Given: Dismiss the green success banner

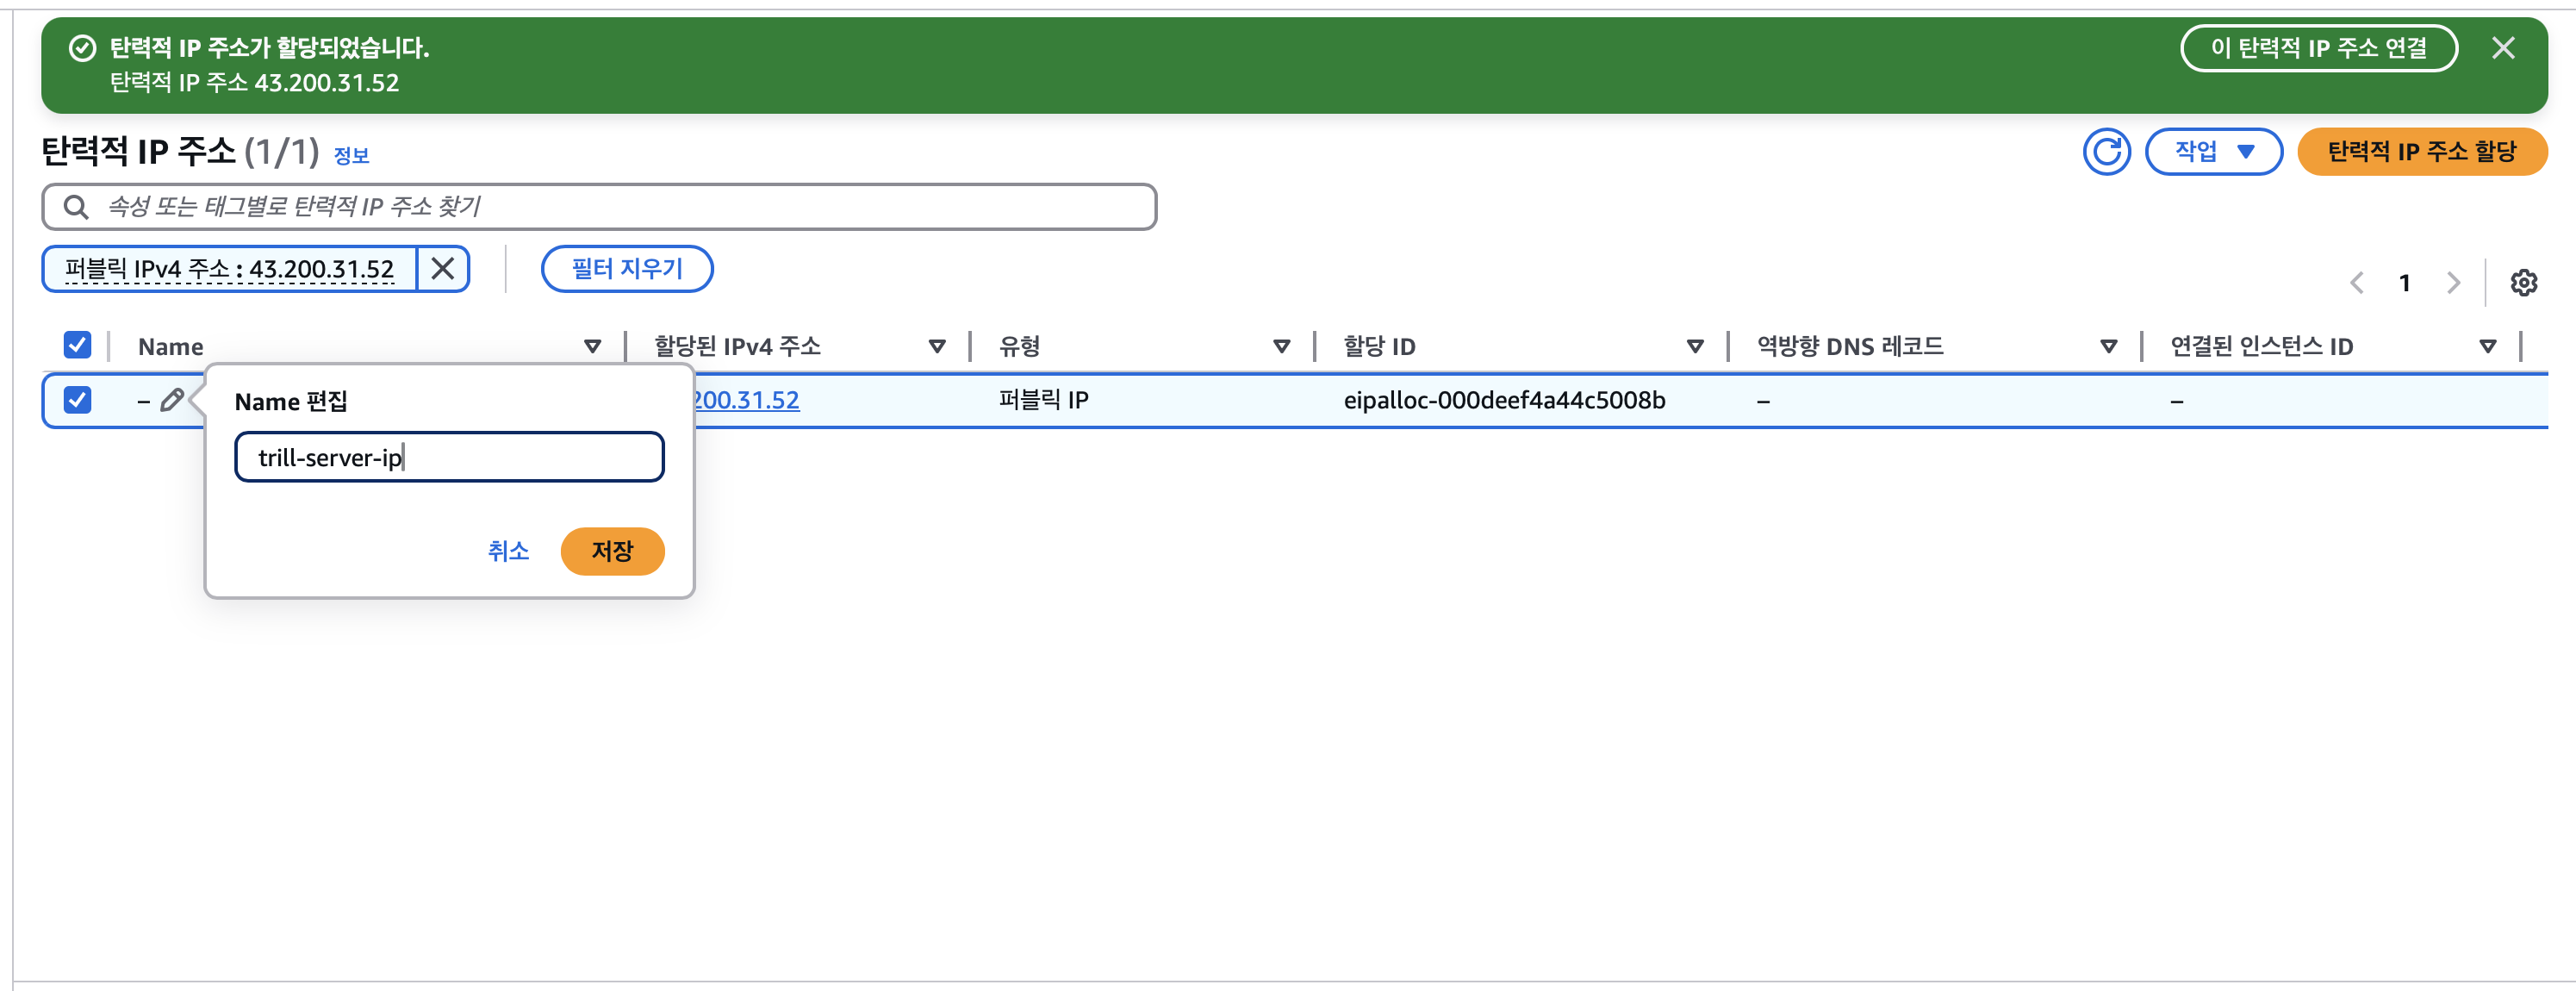Looking at the screenshot, I should click(x=2502, y=48).
